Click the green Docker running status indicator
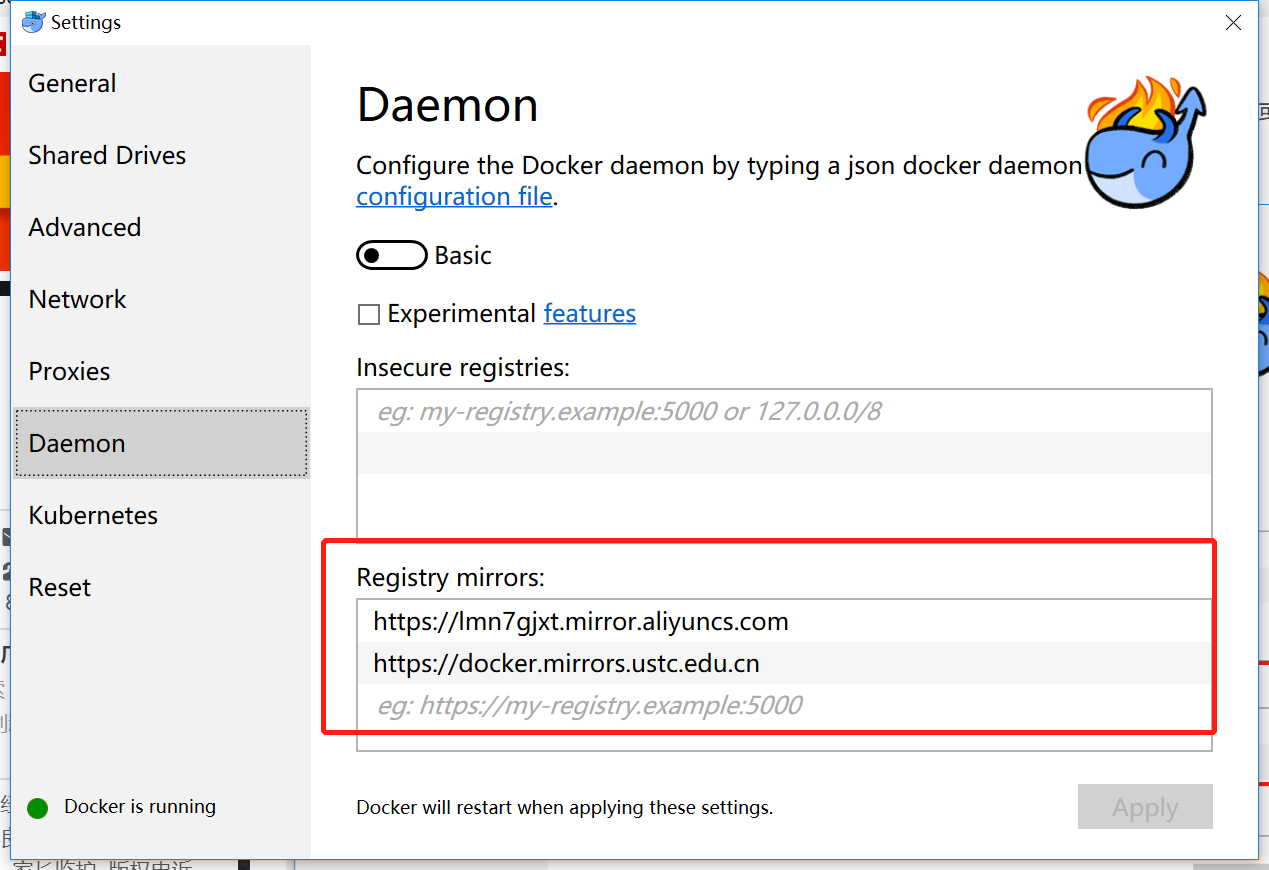The image size is (1269, 870). point(38,808)
